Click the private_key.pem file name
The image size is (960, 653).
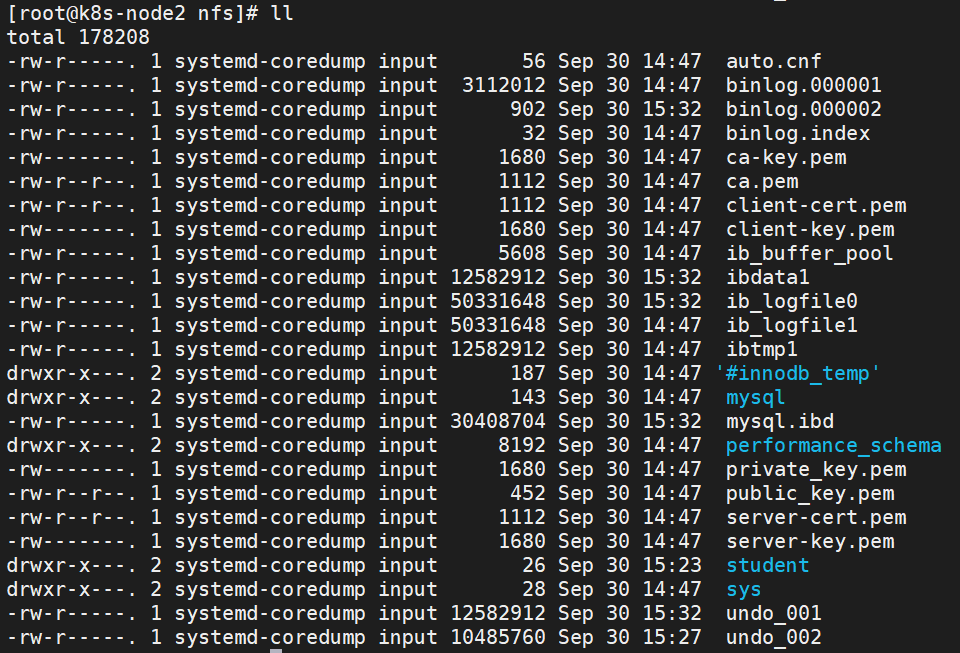pyautogui.click(x=815, y=470)
